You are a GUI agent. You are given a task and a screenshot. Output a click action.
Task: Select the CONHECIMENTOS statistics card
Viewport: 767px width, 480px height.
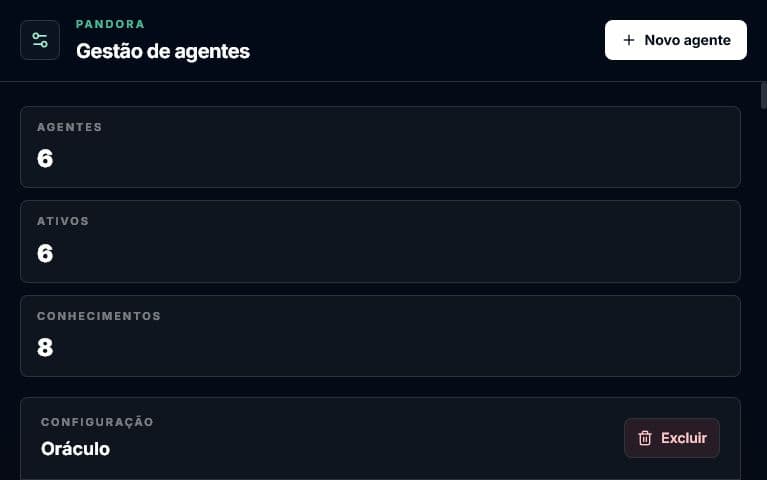tap(380, 336)
